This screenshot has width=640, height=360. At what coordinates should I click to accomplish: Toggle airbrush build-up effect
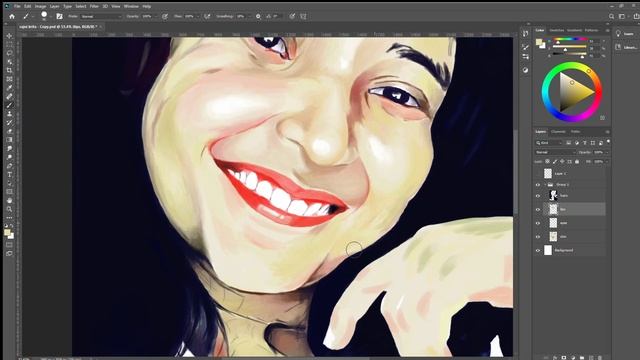pos(207,16)
